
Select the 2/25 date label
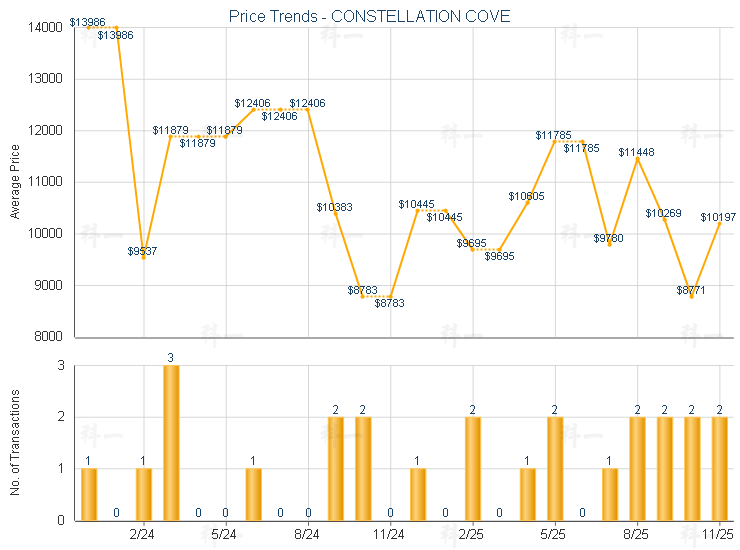coord(472,534)
